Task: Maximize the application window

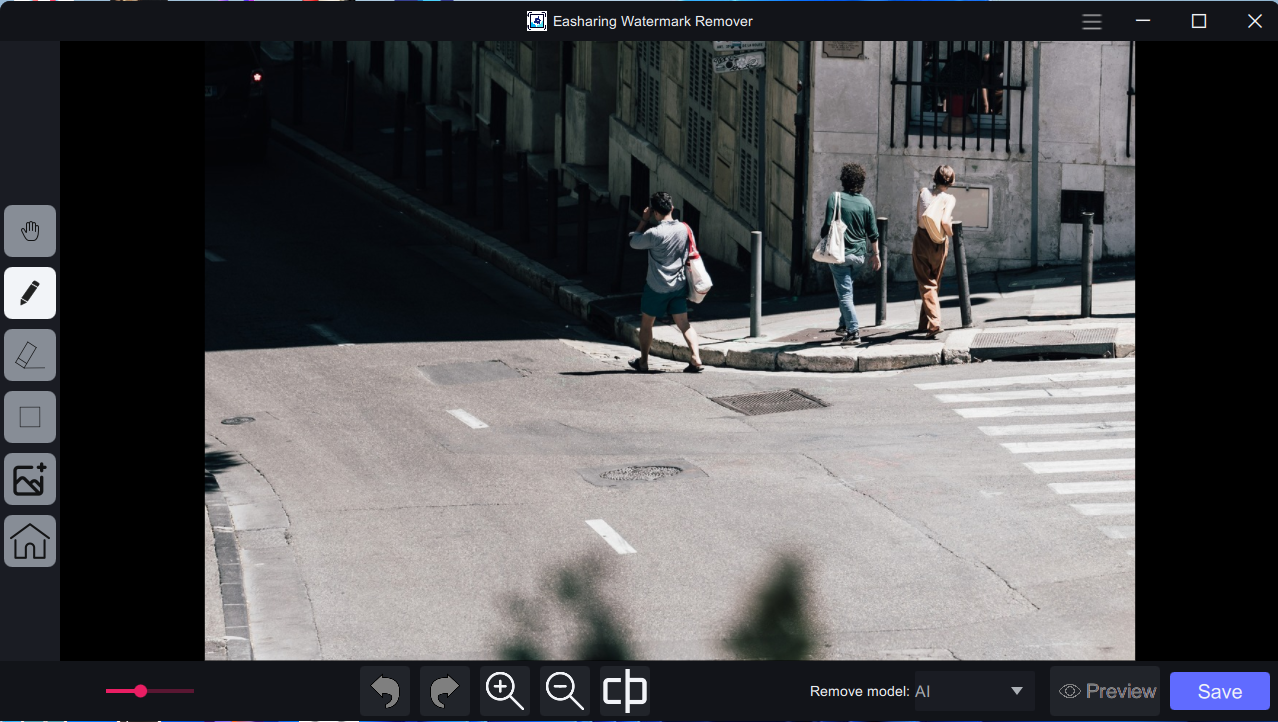Action: tap(1199, 21)
